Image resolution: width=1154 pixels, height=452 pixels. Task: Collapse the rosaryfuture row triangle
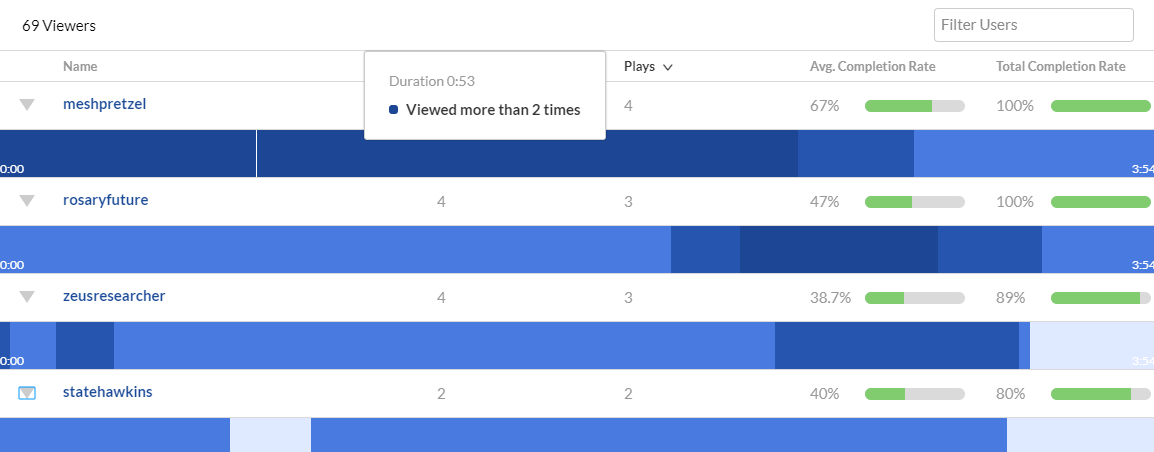click(x=27, y=200)
